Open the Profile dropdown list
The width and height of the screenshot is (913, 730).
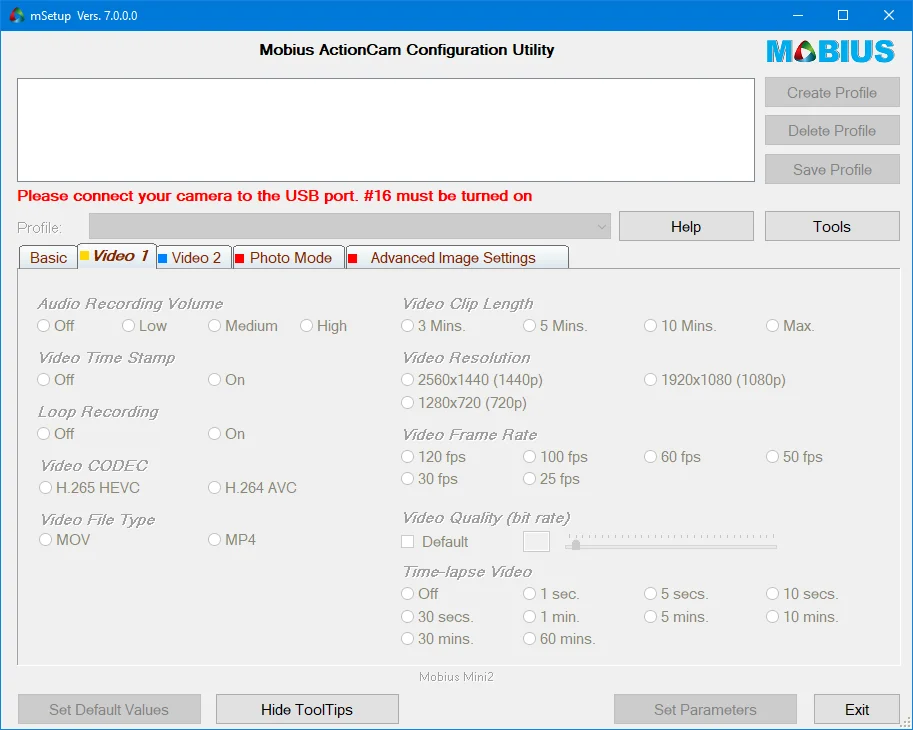[x=350, y=226]
